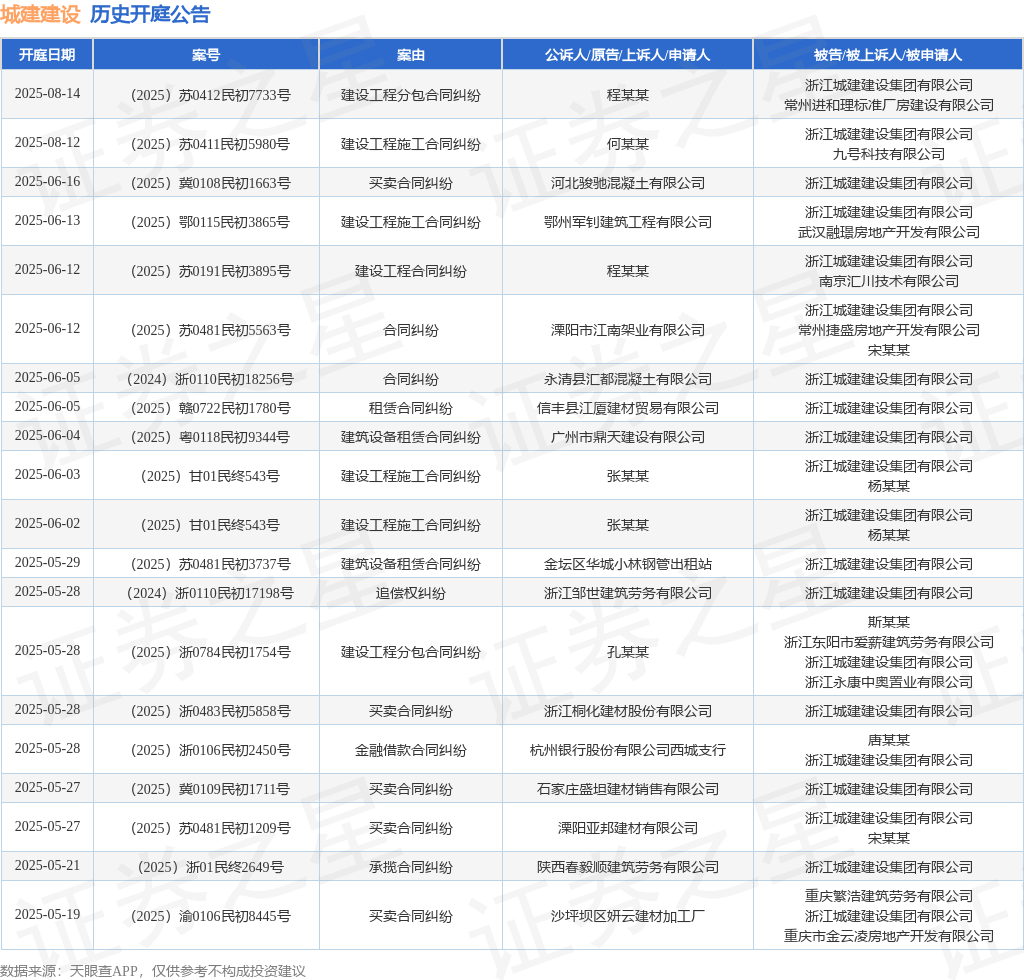Click plaintiff 溧阳亚邦建材有限公司

(x=628, y=829)
